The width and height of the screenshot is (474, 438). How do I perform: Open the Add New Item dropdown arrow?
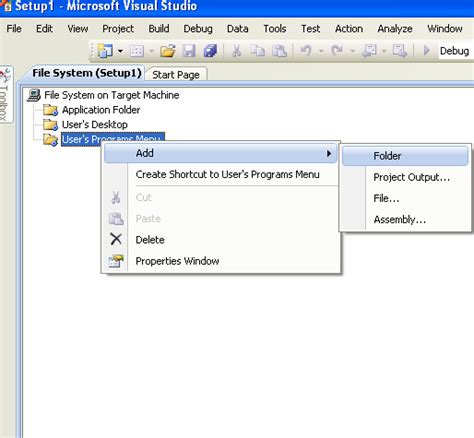tap(151, 51)
